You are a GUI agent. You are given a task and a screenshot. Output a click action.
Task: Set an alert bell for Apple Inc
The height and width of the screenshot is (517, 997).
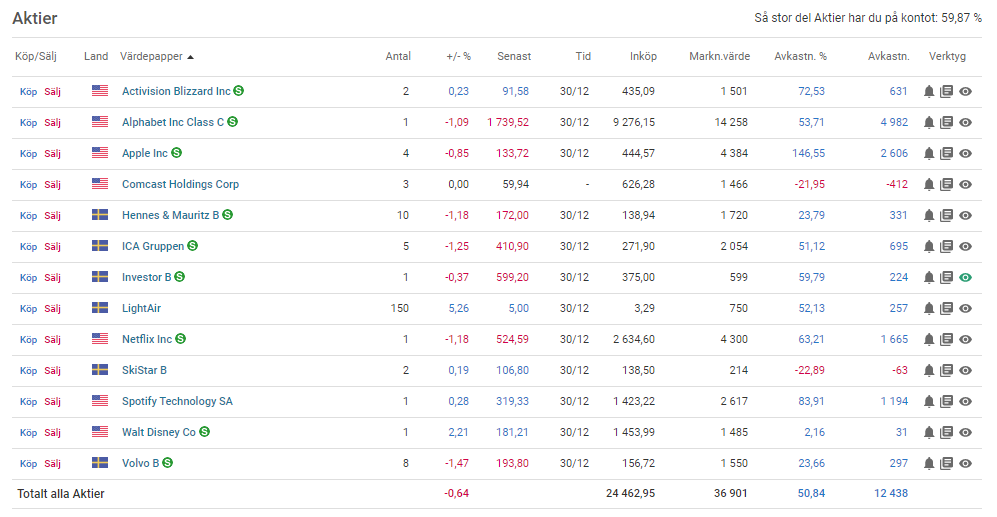click(x=929, y=153)
